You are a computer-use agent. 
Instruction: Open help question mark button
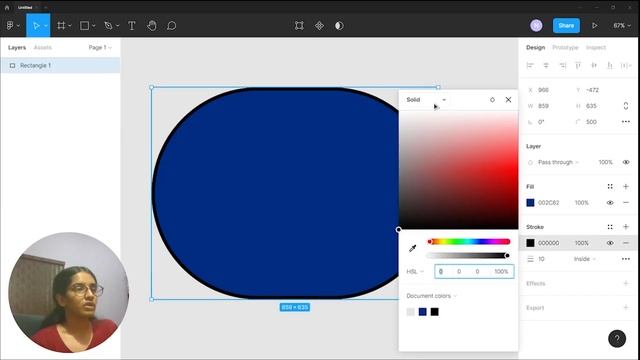(x=617, y=338)
